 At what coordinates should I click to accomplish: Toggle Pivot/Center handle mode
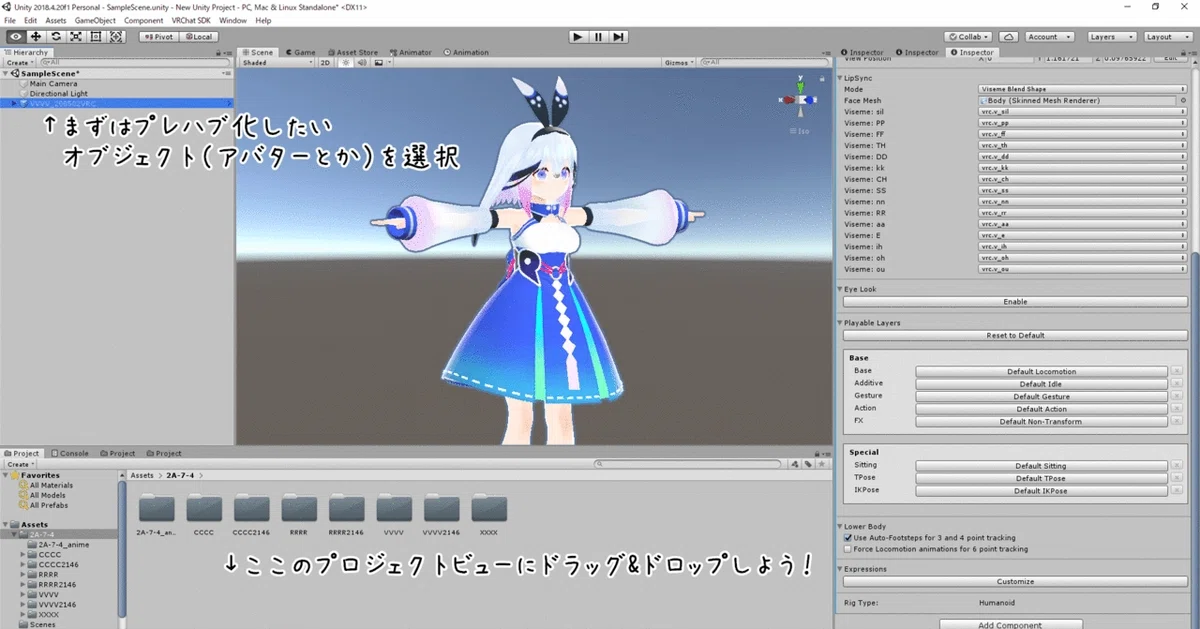(159, 37)
